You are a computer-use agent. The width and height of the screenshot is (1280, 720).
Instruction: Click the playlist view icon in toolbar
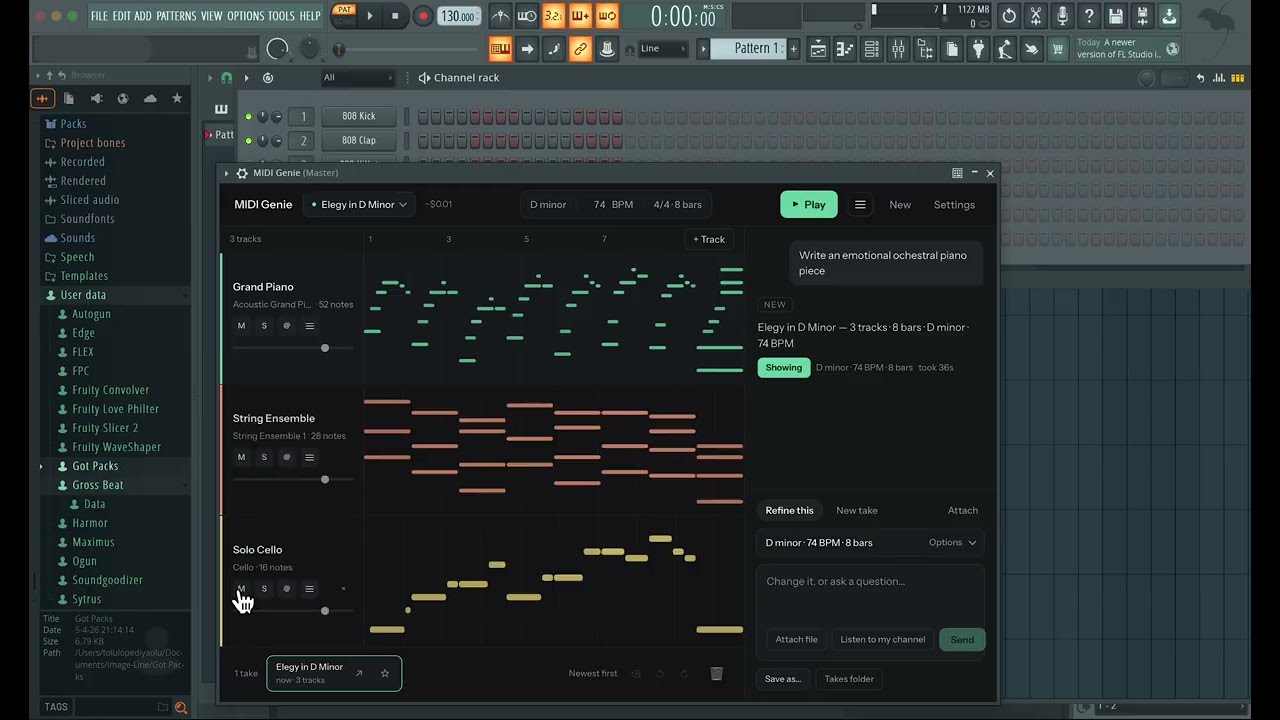818,49
